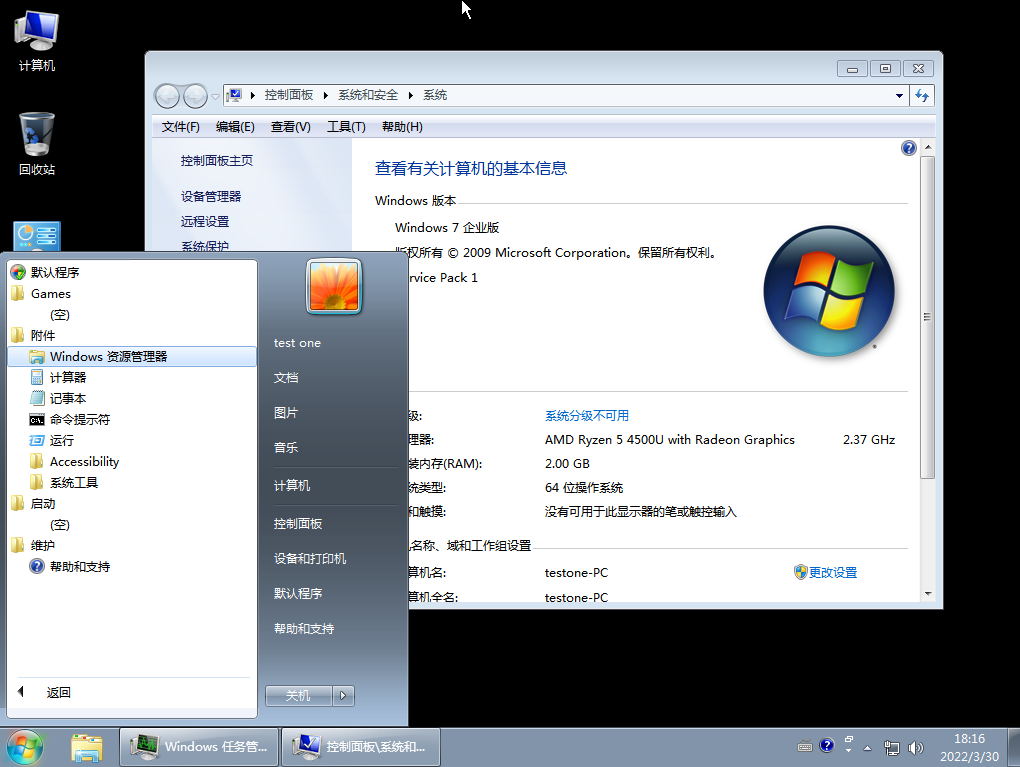Image resolution: width=1020 pixels, height=767 pixels.
Task: Open the 工具(T) menu
Action: click(344, 127)
